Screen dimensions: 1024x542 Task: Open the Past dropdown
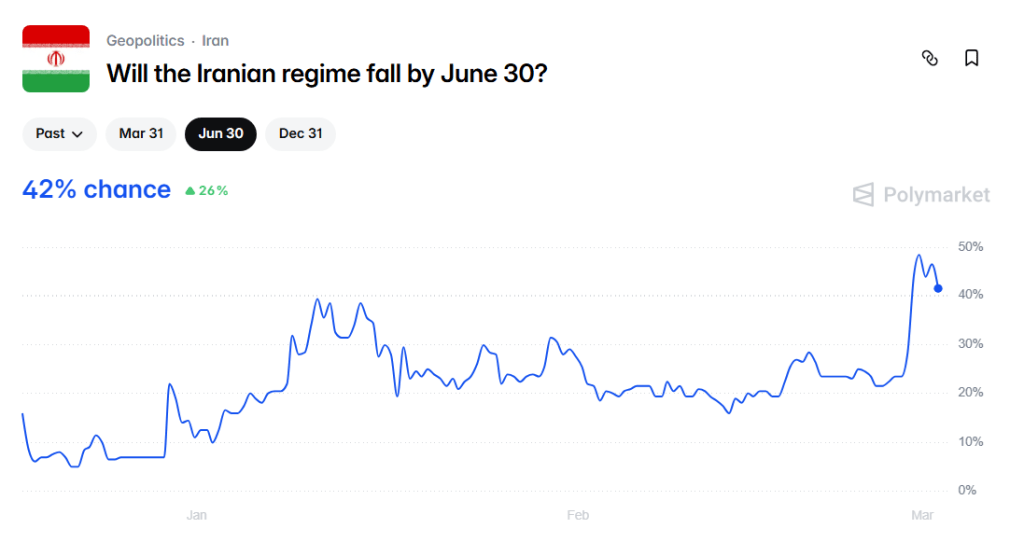click(x=59, y=134)
